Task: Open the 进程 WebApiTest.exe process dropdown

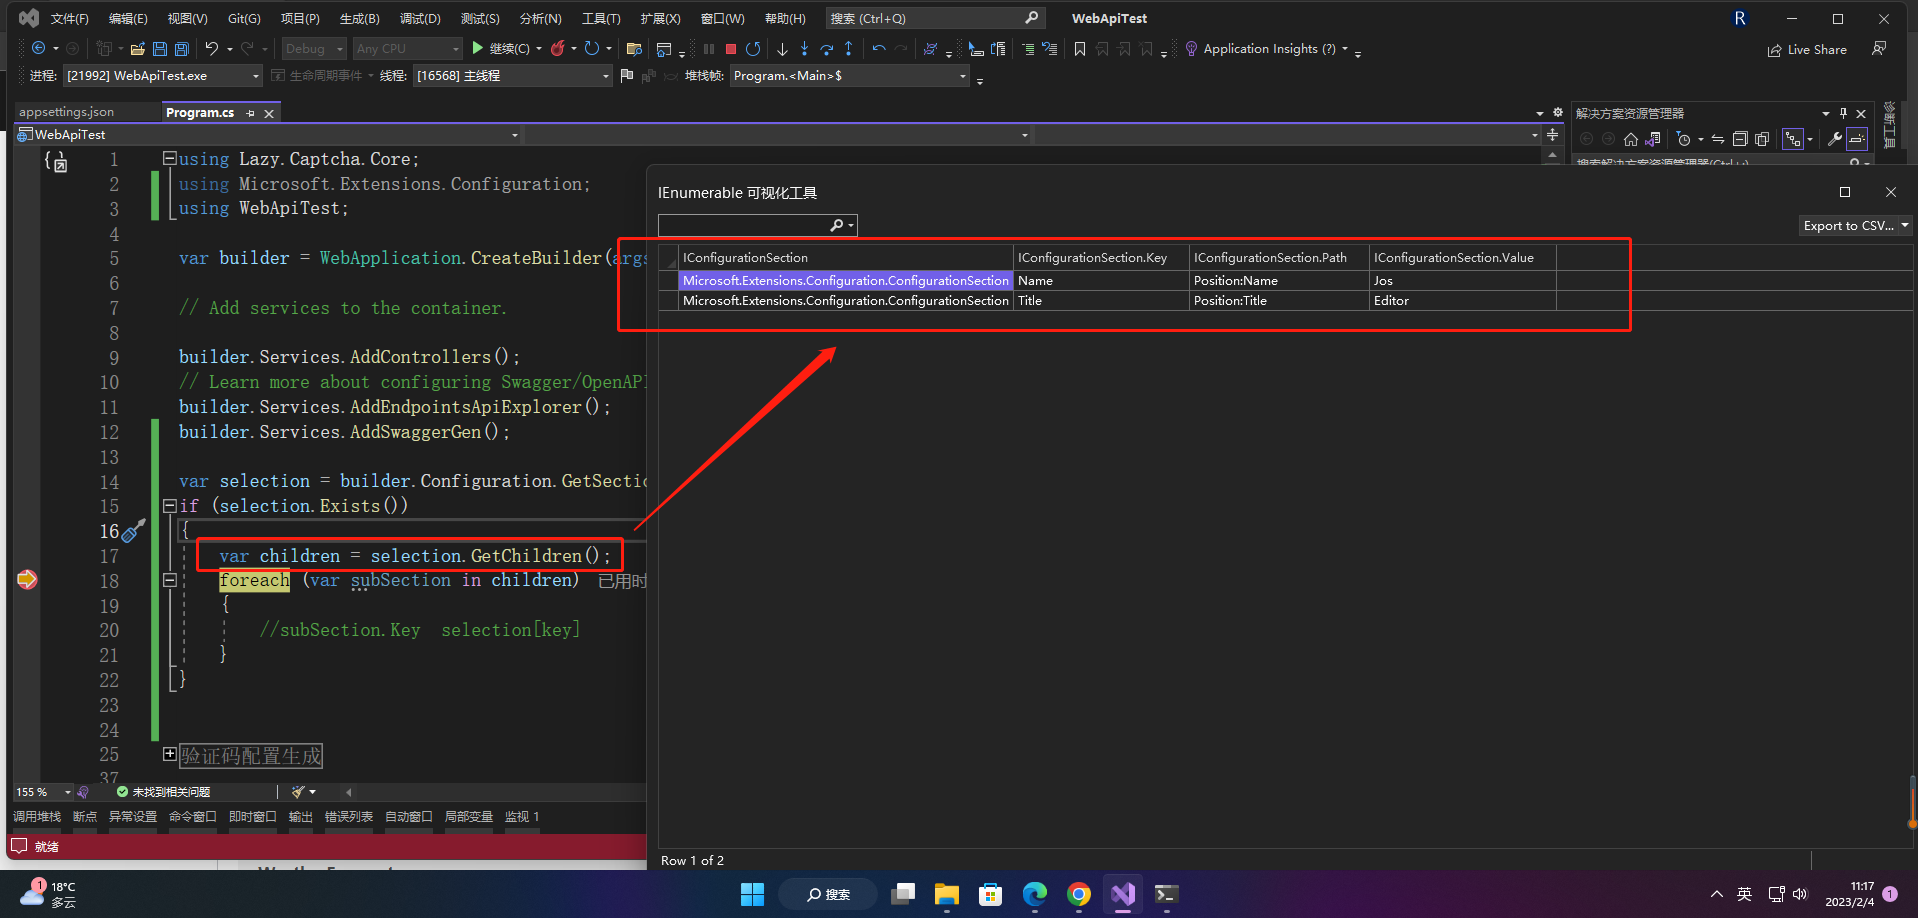Action: 163,75
